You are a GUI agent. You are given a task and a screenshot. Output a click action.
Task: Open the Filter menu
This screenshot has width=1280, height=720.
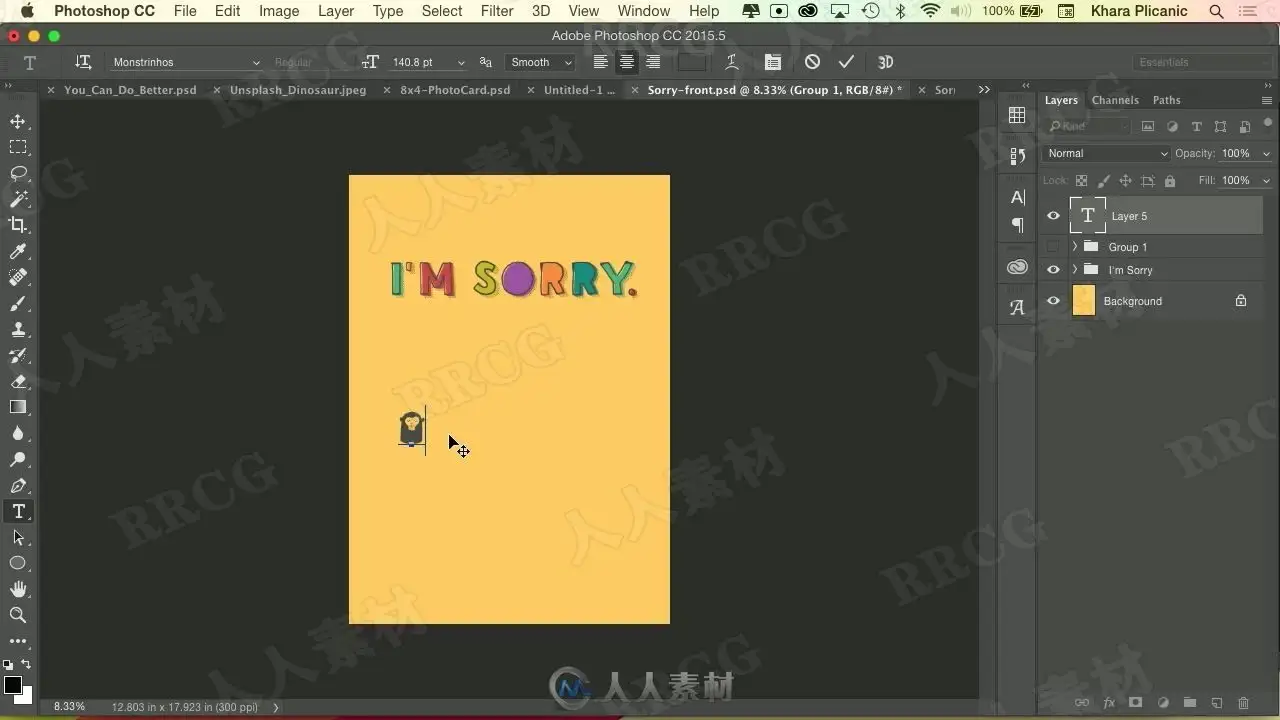[x=497, y=11]
